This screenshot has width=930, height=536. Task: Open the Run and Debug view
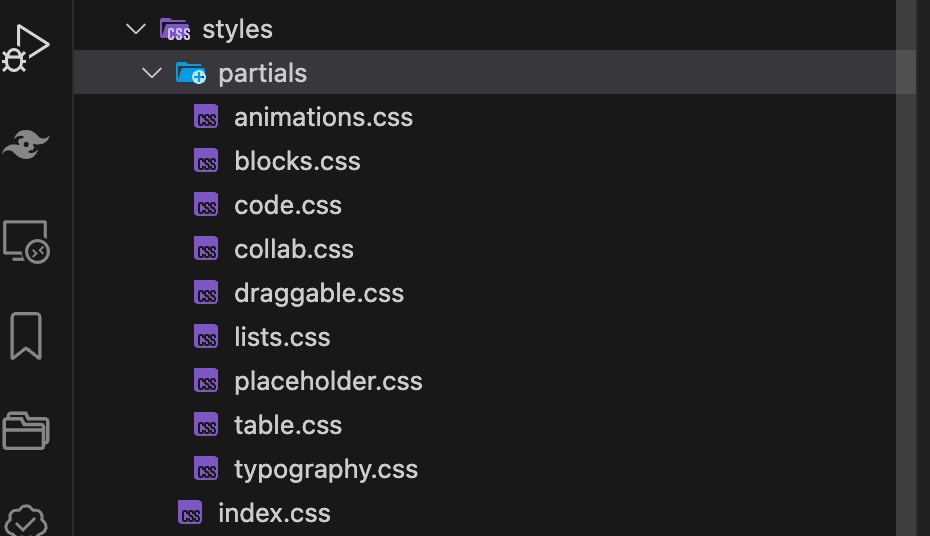(x=27, y=48)
